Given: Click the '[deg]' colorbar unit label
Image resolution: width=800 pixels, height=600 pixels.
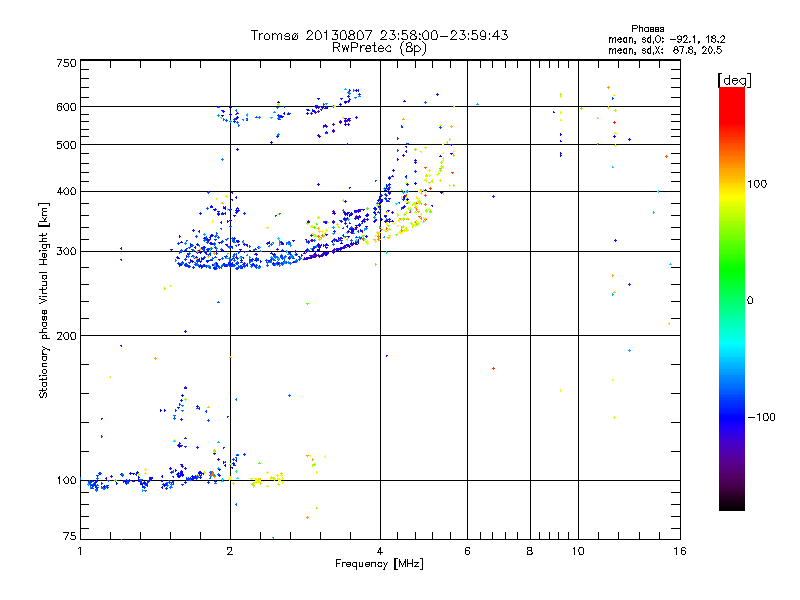Looking at the screenshot, I should click(x=734, y=80).
